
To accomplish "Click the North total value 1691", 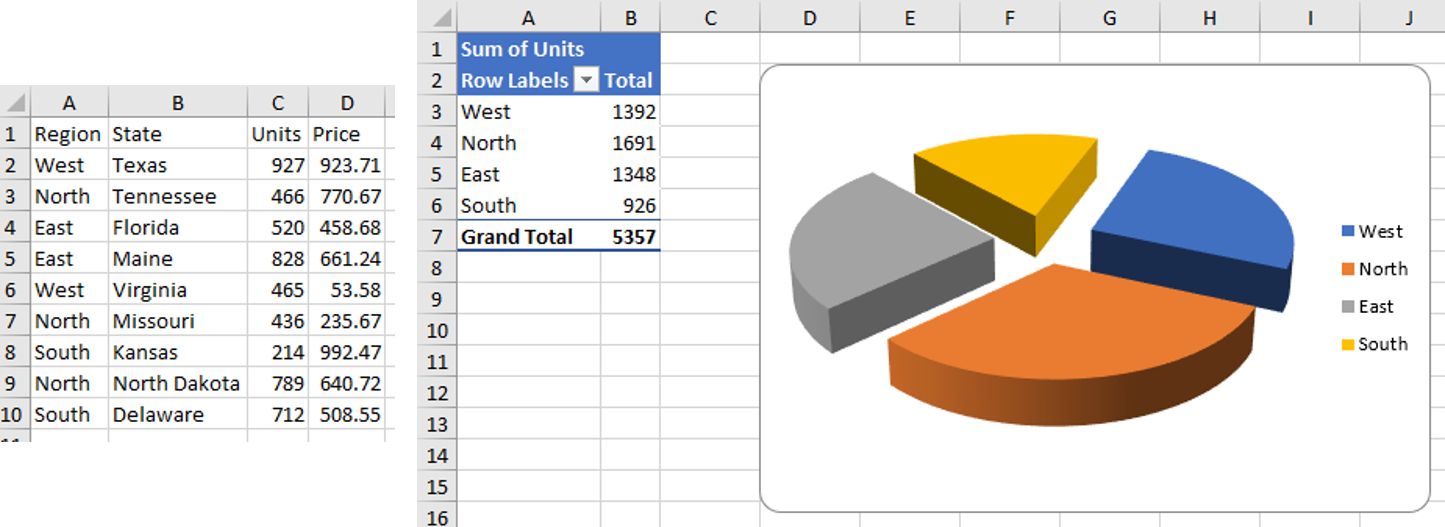I will pyautogui.click(x=632, y=143).
